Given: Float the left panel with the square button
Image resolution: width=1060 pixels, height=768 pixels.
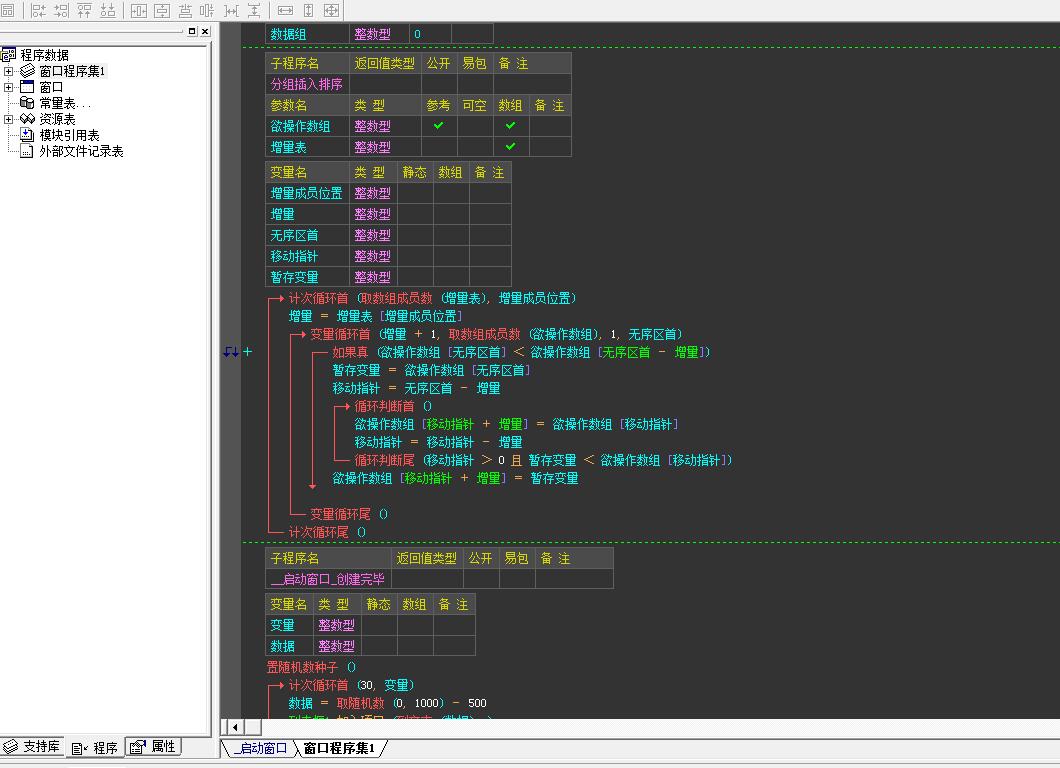Looking at the screenshot, I should [x=192, y=31].
